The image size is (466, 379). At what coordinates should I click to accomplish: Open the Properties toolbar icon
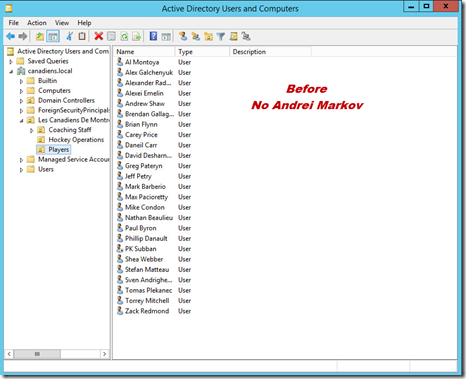pos(111,36)
